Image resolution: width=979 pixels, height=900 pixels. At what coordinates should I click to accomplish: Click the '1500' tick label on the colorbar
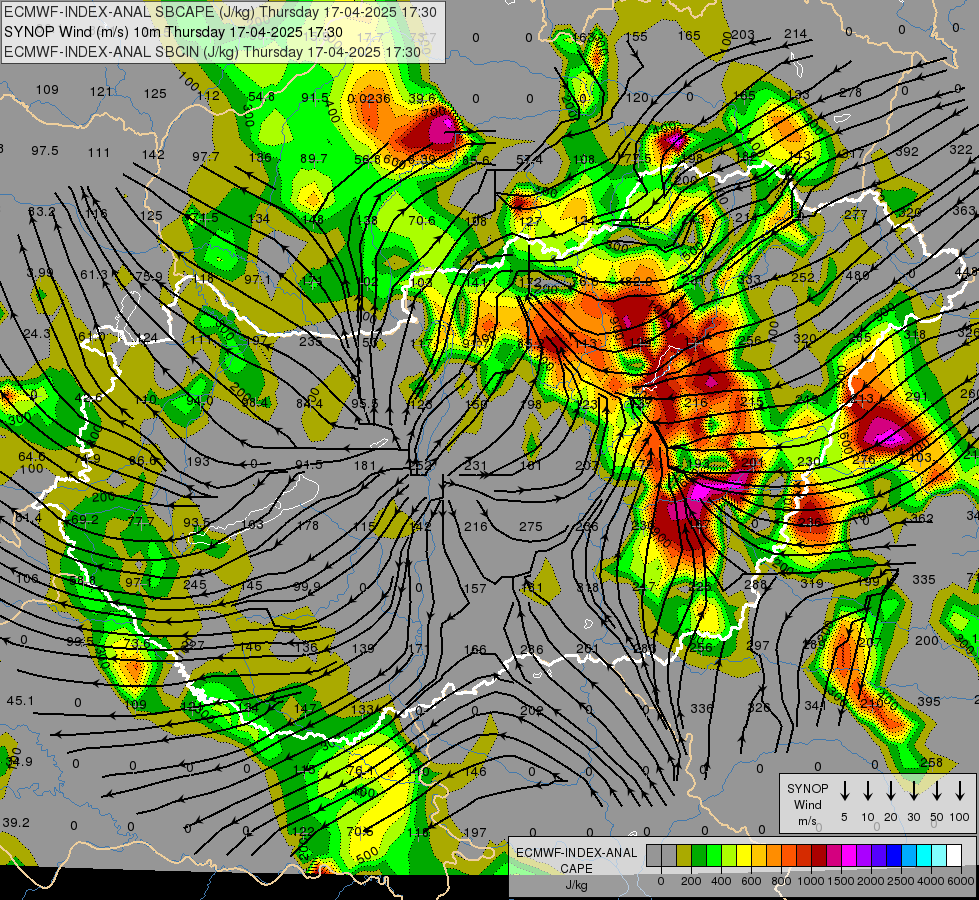842,881
